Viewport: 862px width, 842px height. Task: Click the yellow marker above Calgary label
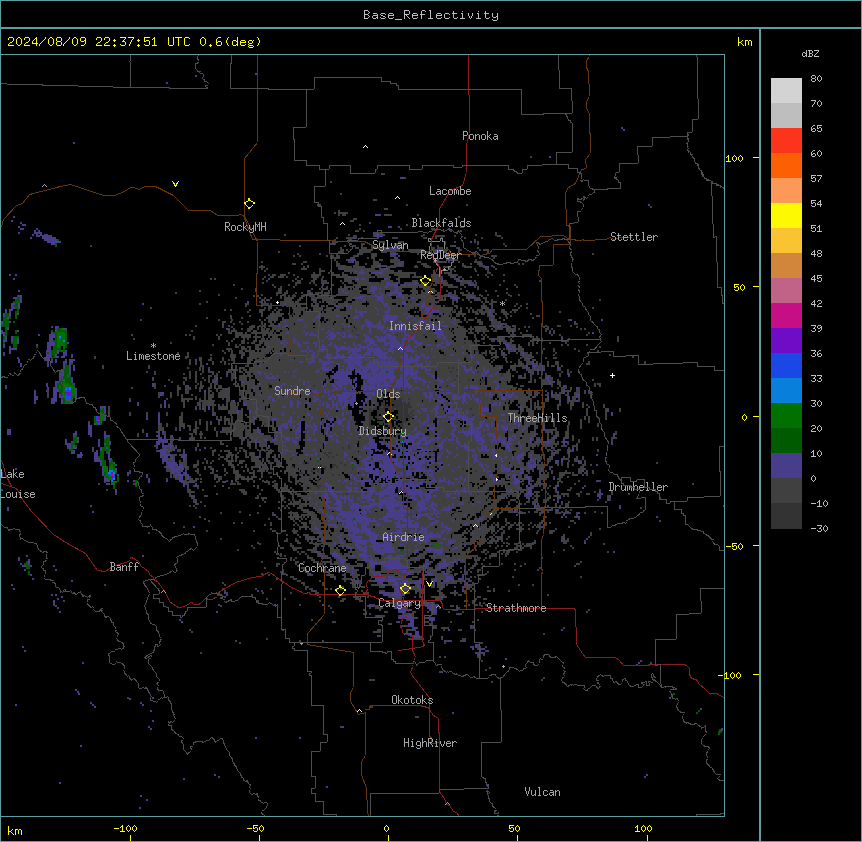406,589
